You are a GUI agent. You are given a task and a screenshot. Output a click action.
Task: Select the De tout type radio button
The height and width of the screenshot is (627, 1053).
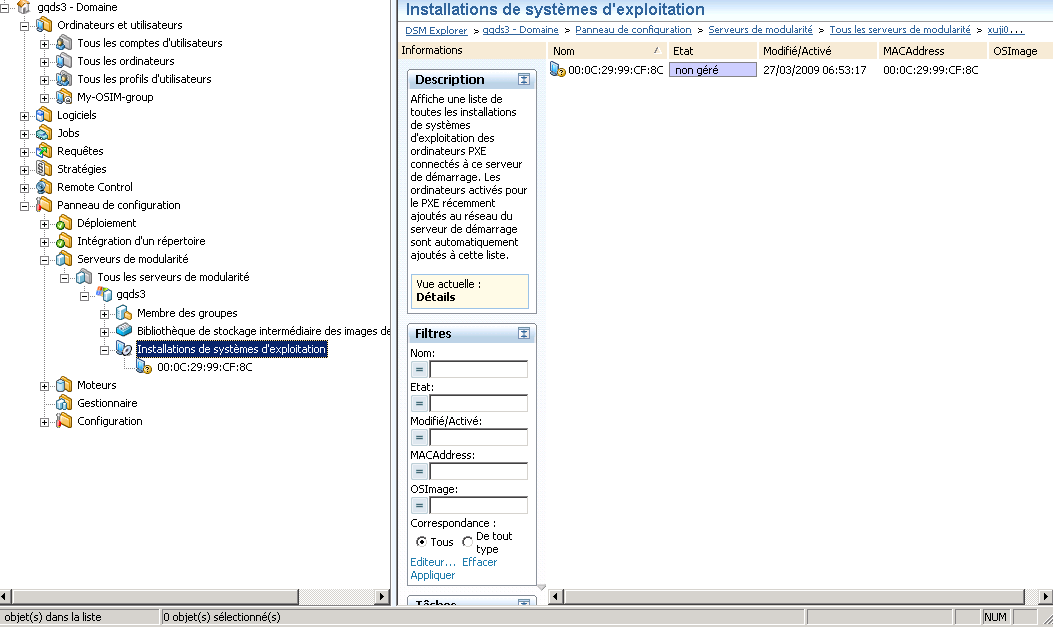(467, 541)
